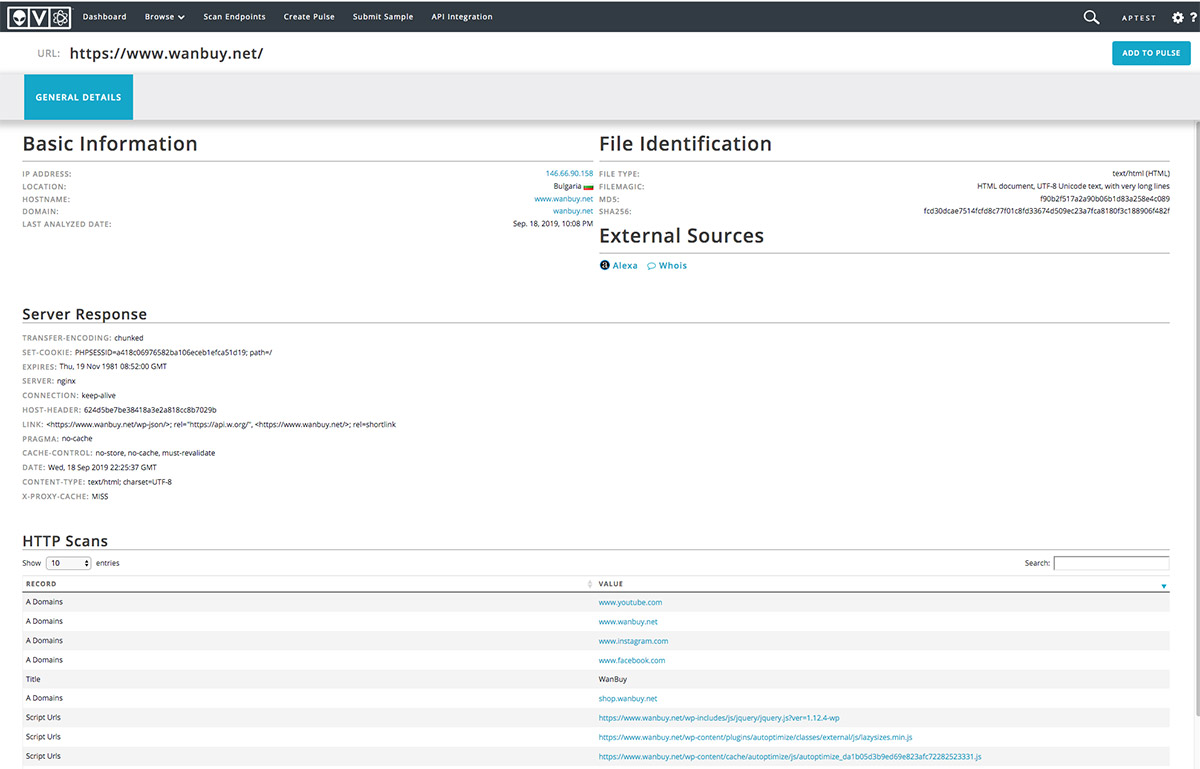Image resolution: width=1200 pixels, height=769 pixels.
Task: Click the Add to Pulse button
Action: coord(1151,53)
